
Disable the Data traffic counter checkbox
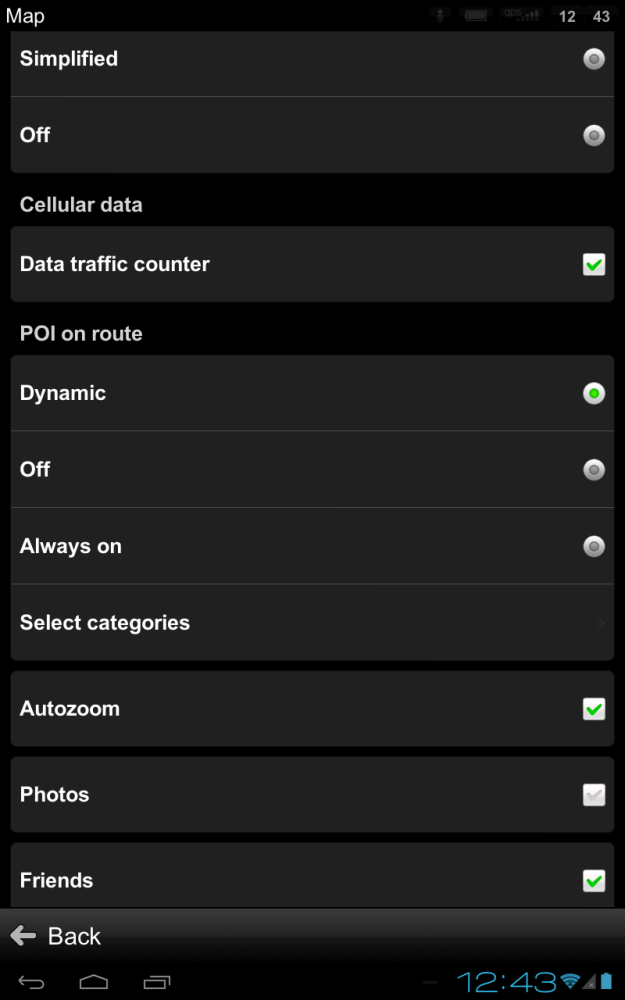coord(593,264)
